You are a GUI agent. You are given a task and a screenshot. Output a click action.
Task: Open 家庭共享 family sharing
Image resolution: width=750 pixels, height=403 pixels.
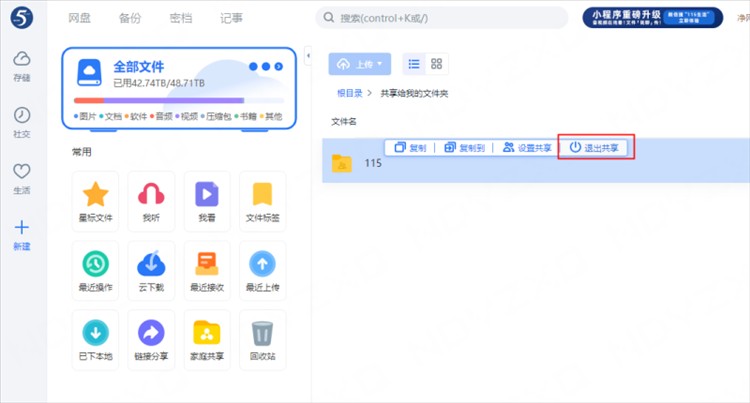click(x=207, y=340)
